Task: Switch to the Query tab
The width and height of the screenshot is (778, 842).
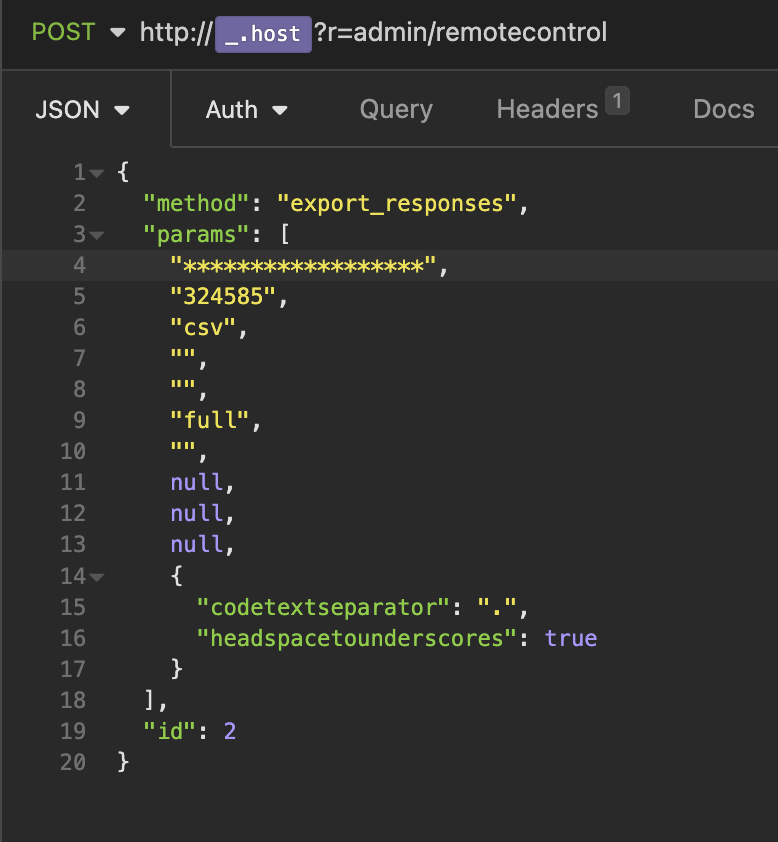Action: [396, 110]
